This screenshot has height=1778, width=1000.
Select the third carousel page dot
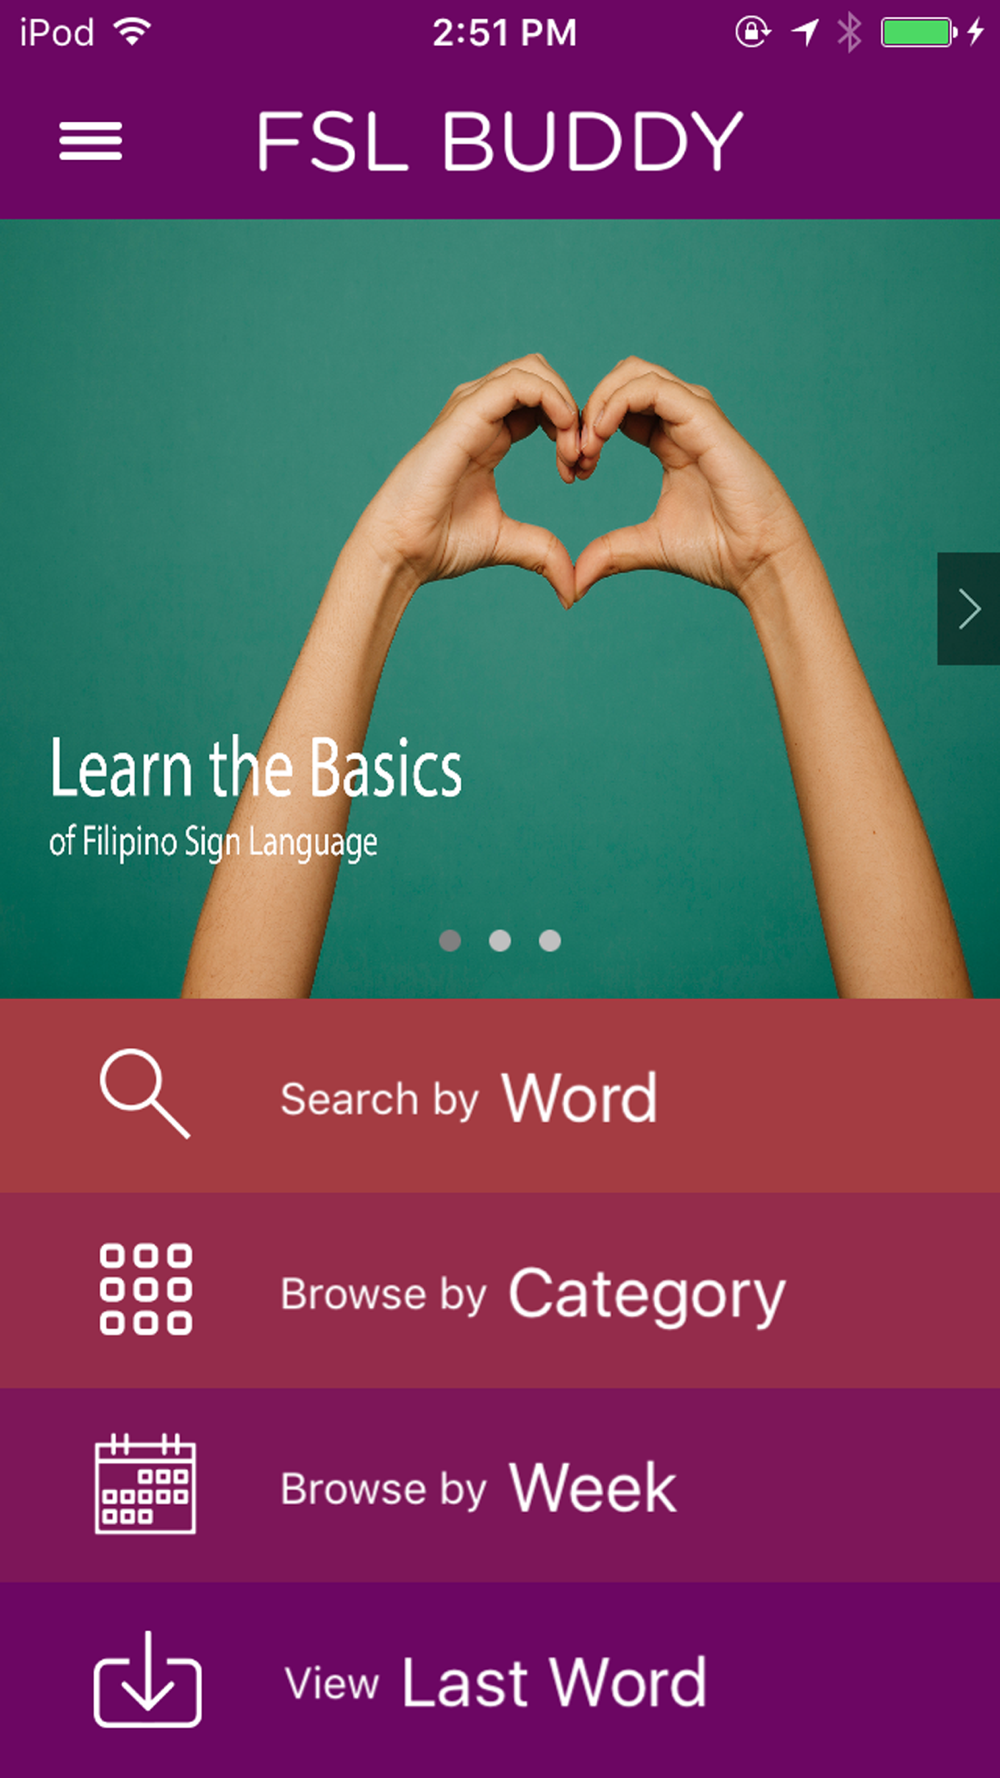pos(550,940)
